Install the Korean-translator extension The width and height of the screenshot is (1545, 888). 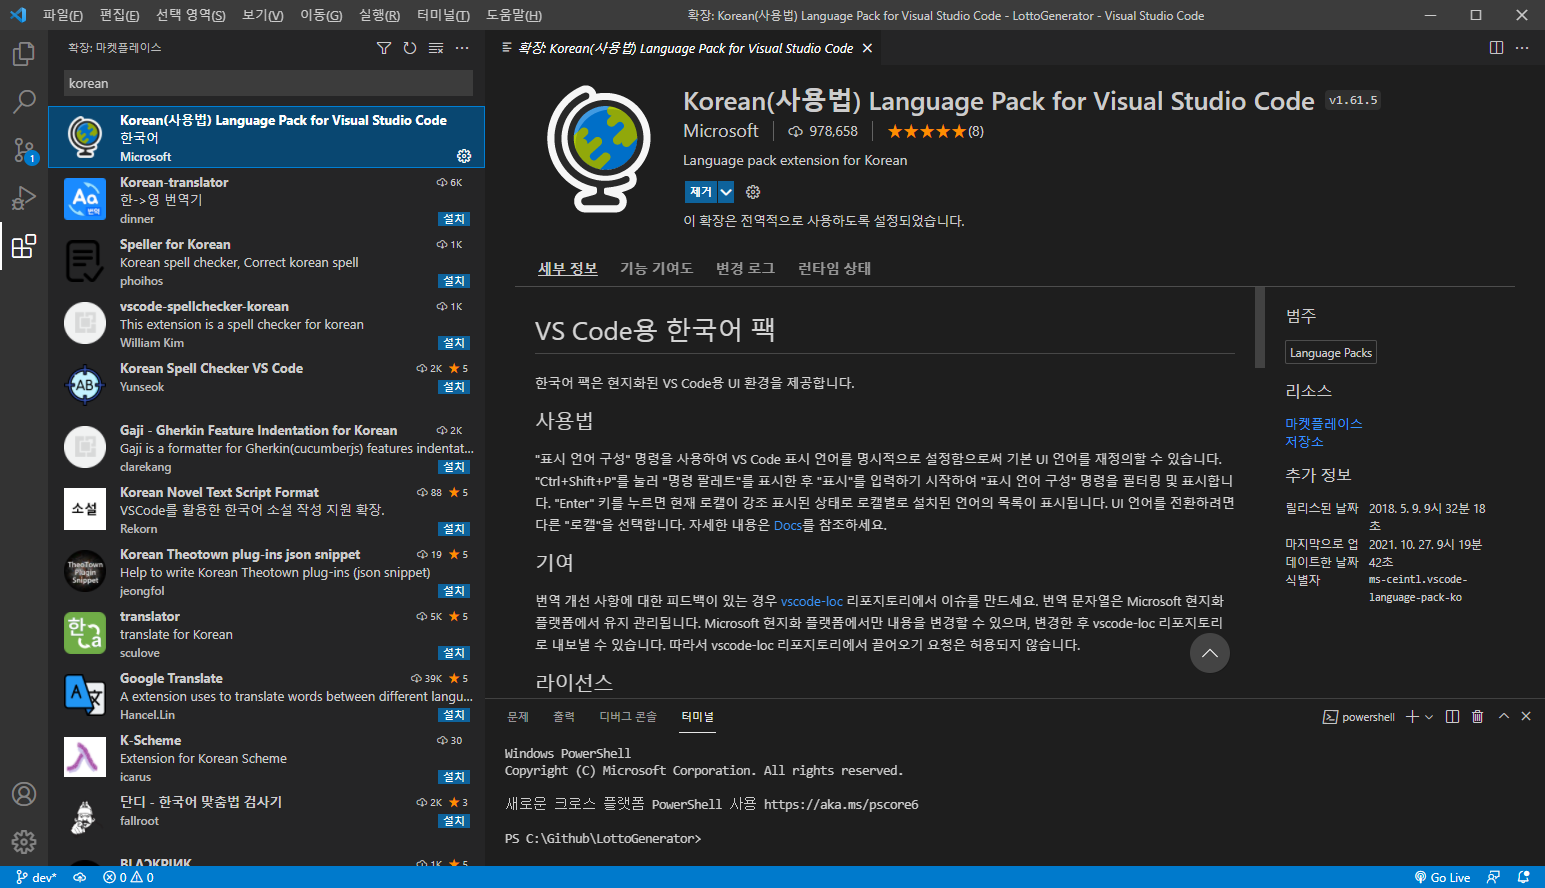454,219
